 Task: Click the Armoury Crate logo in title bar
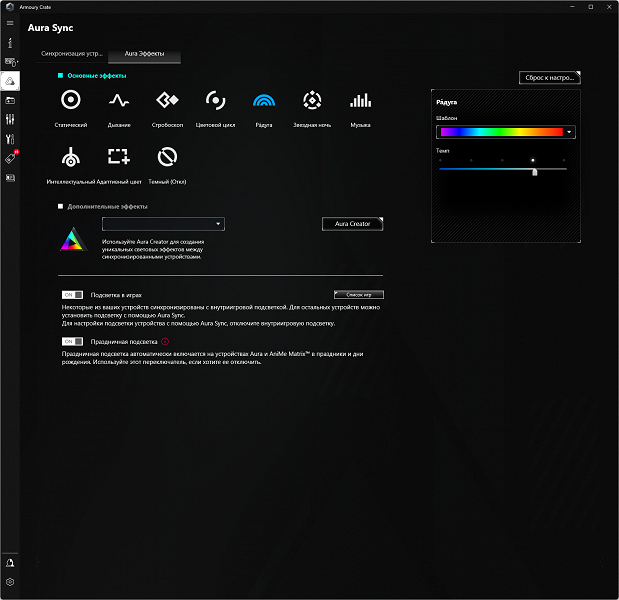pyautogui.click(x=10, y=7)
